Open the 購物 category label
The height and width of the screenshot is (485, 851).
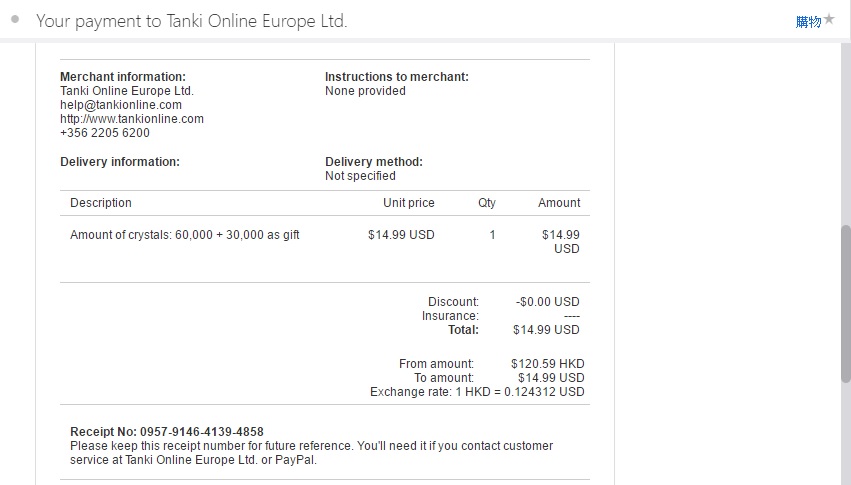tap(808, 22)
